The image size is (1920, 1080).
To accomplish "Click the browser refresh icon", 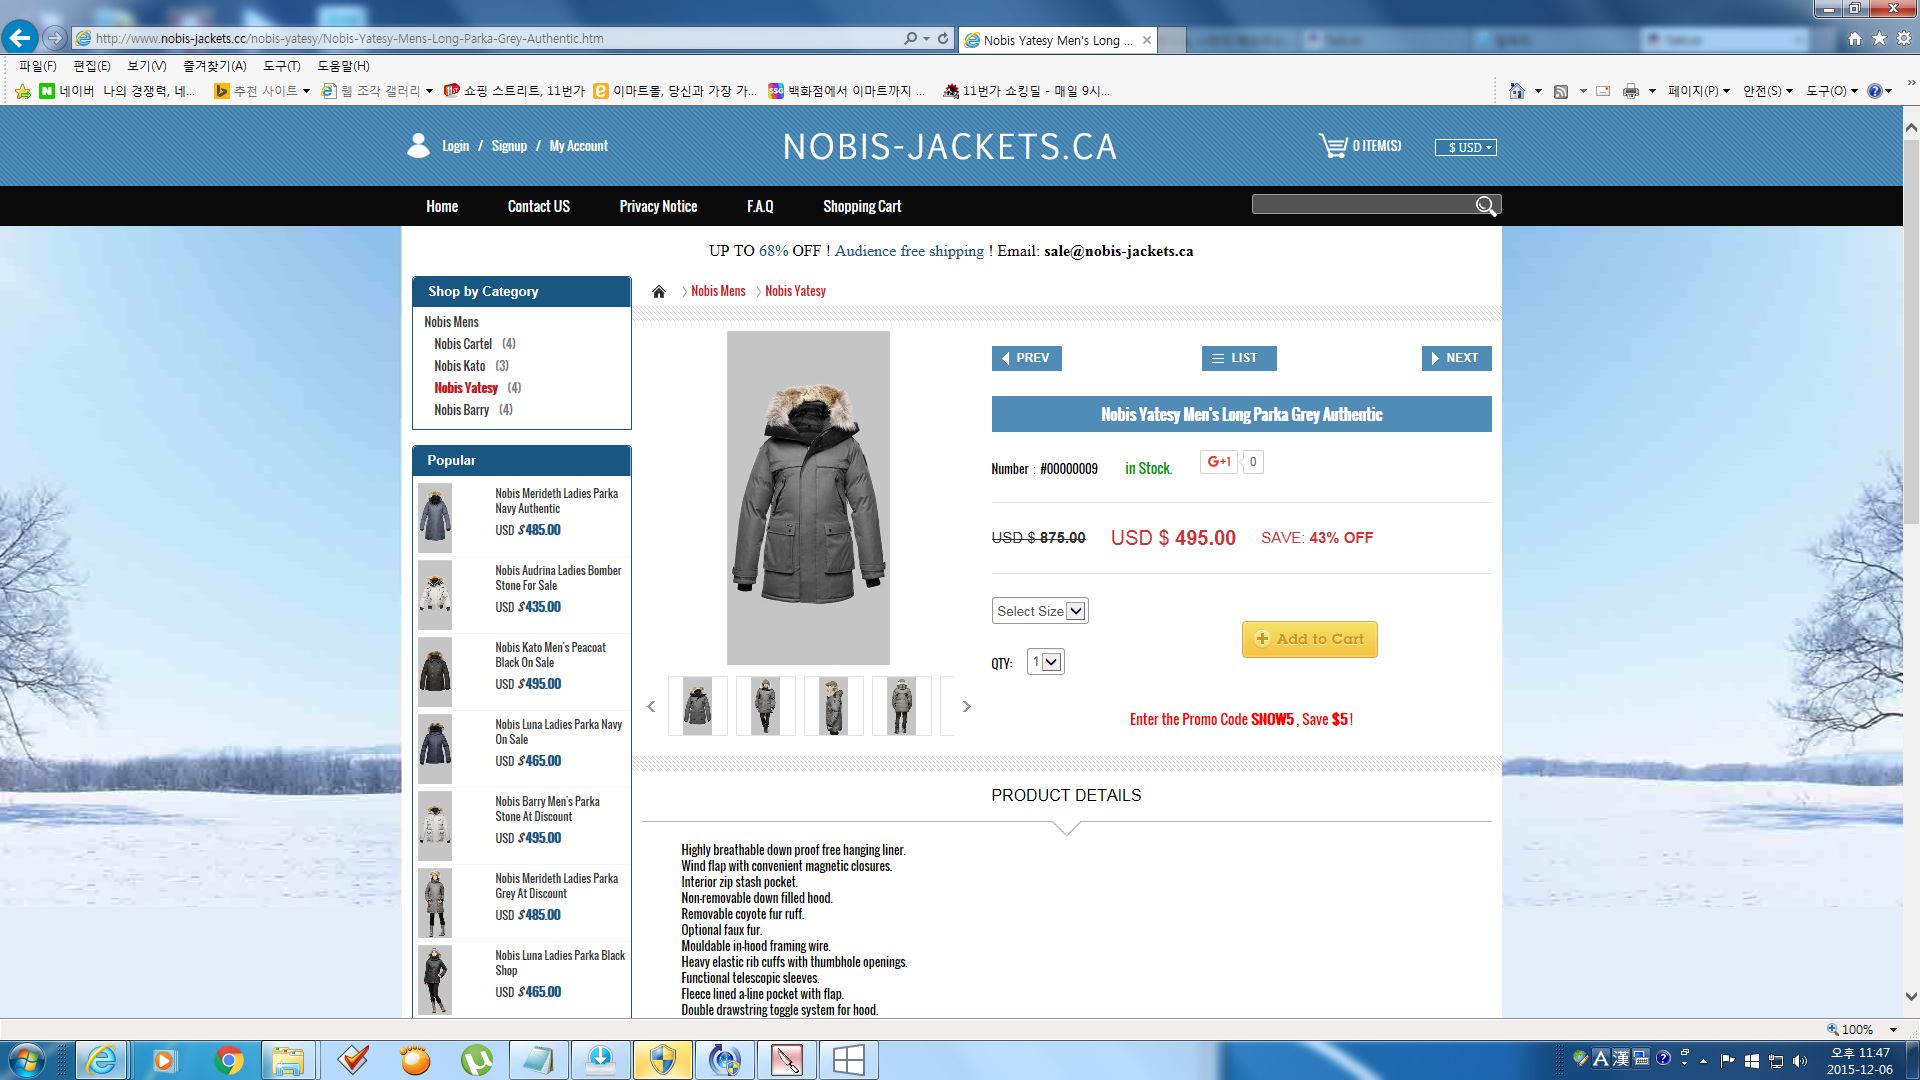I will [943, 38].
